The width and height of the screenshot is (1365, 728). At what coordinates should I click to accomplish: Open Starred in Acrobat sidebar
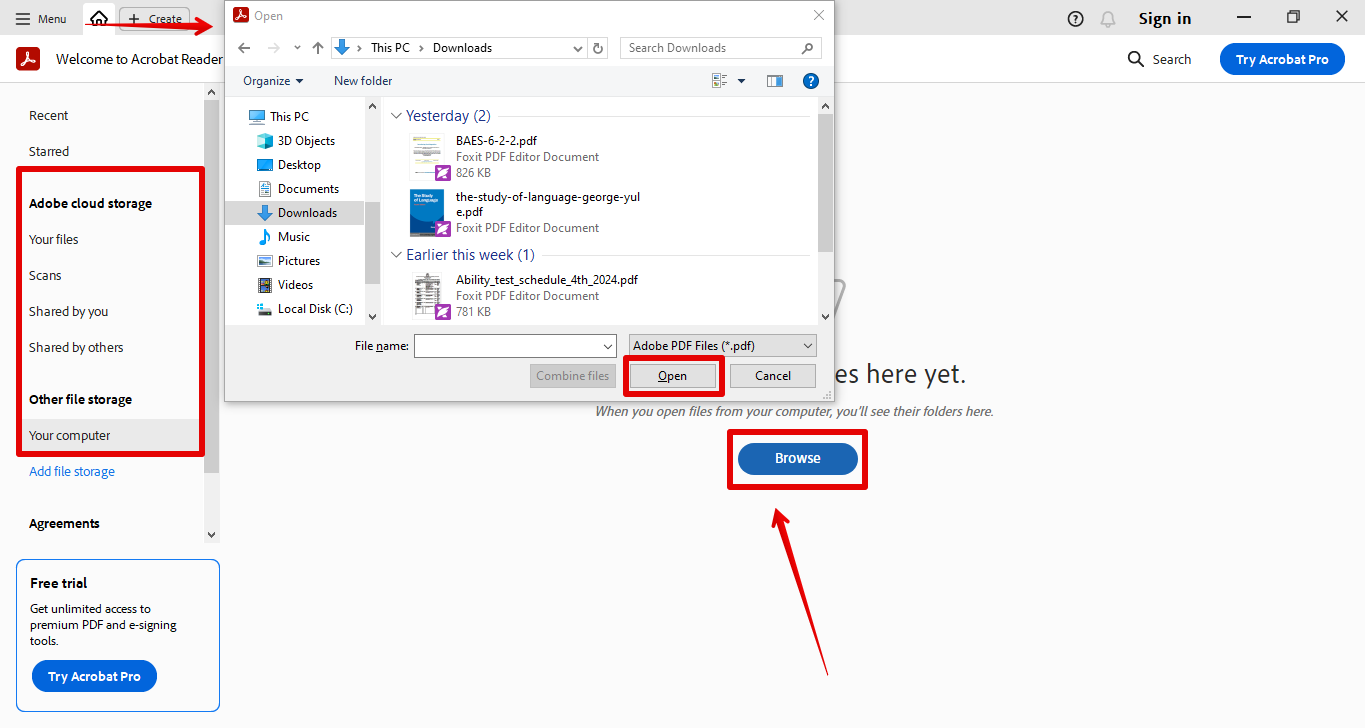pyautogui.click(x=49, y=152)
